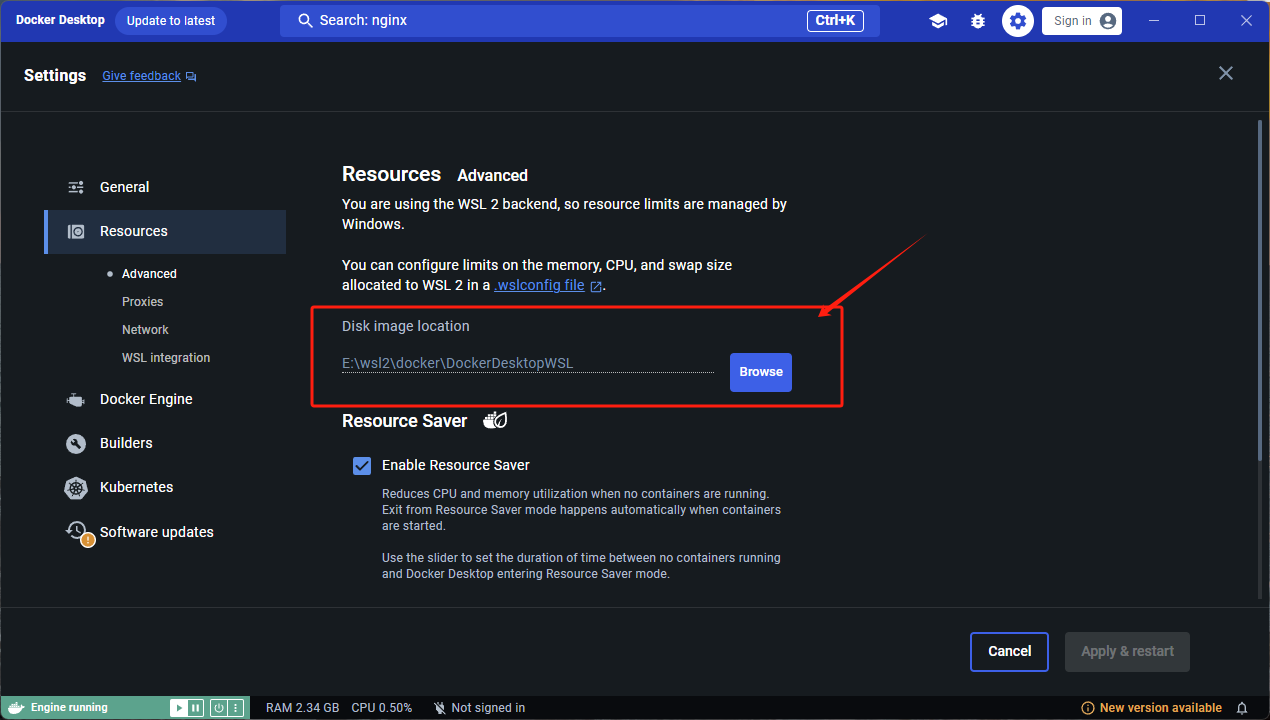Viewport: 1270px width, 720px height.
Task: Select Resources settings section
Action: 165,231
